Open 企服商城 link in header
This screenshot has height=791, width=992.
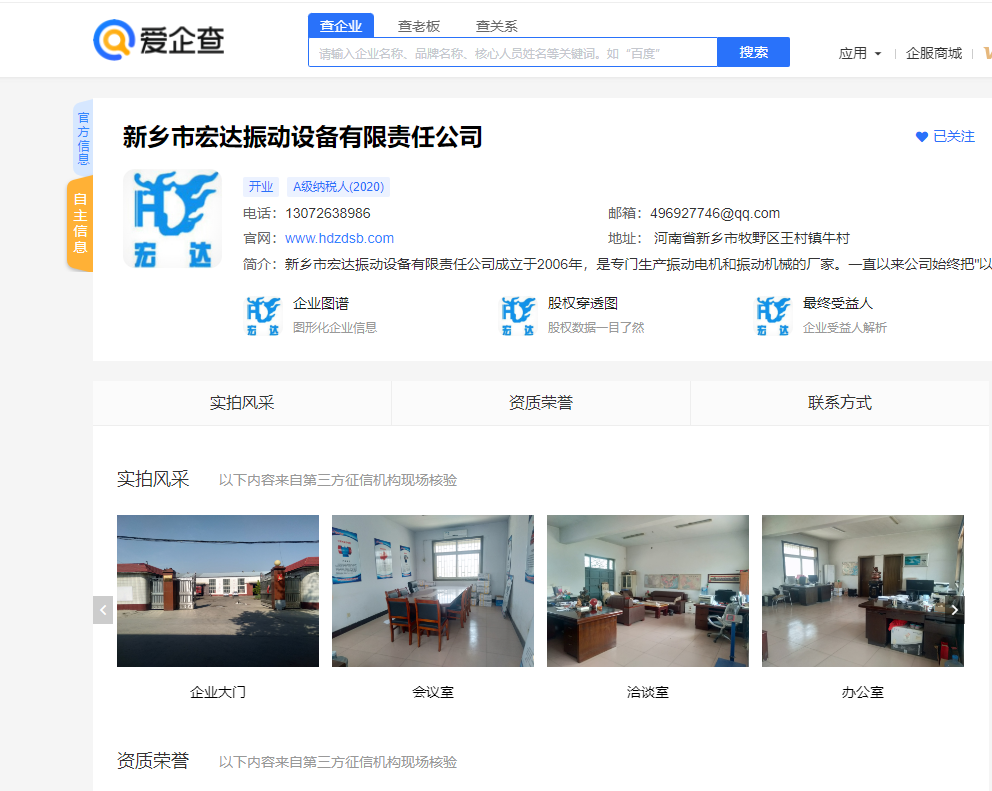point(933,53)
